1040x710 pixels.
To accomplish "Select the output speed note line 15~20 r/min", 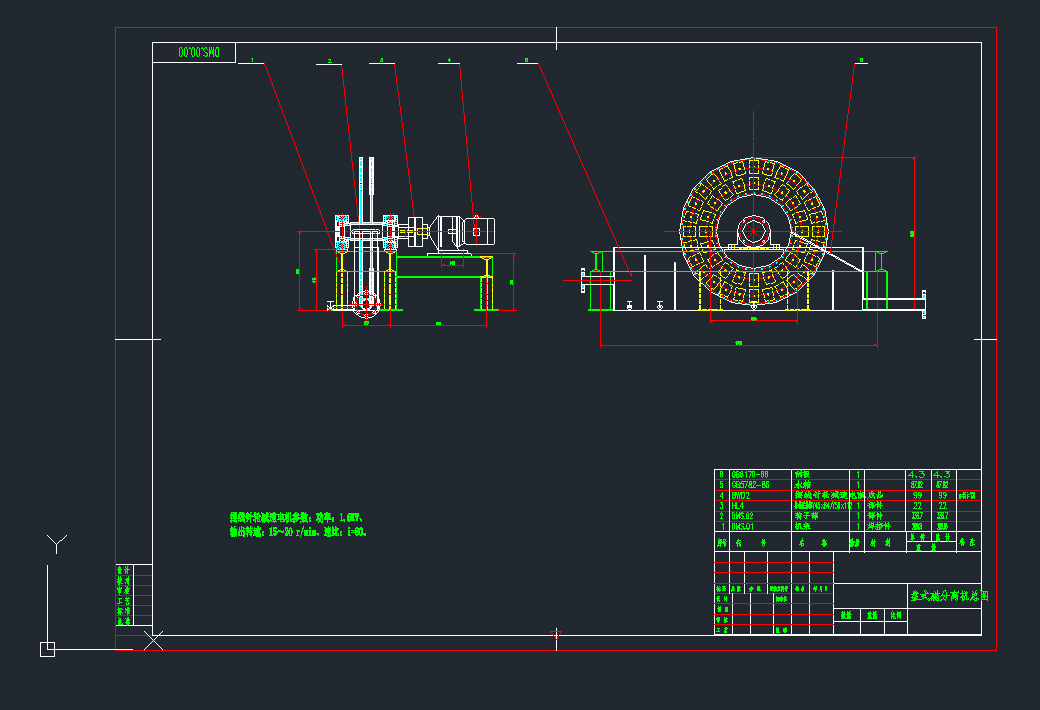I will coord(298,532).
